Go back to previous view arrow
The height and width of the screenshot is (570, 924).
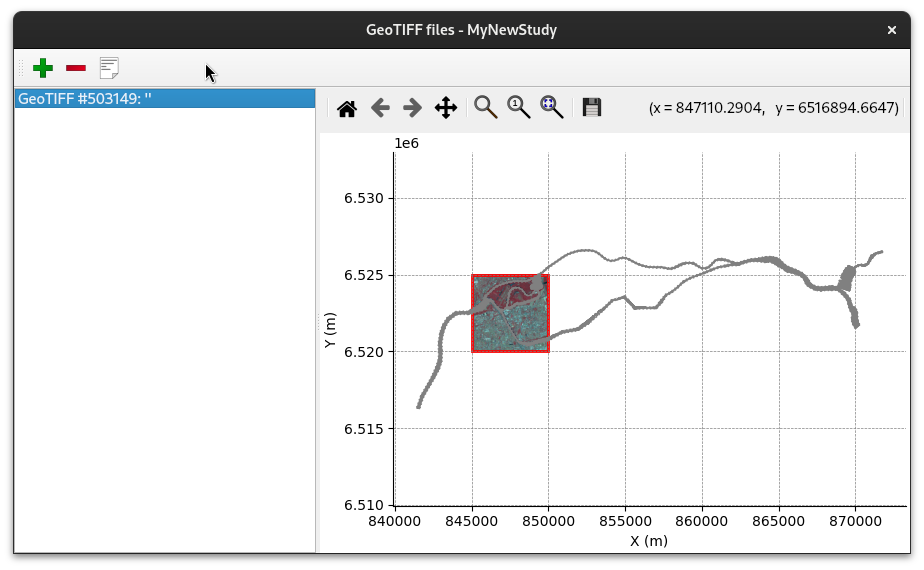[380, 108]
